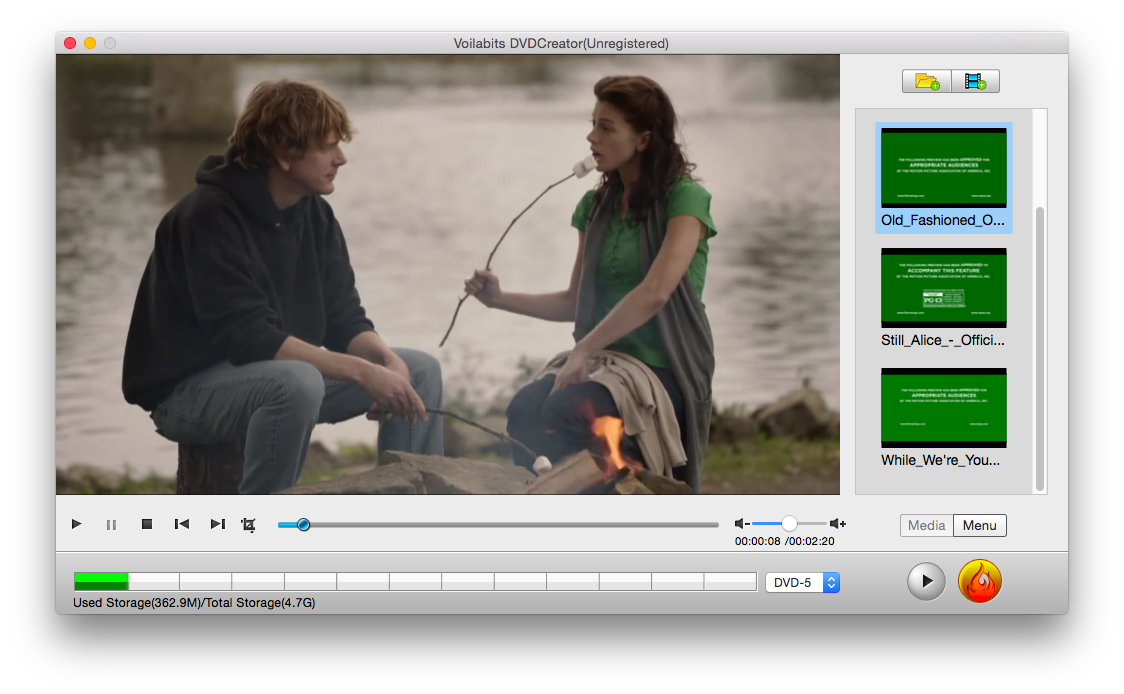Click the round preview play button

926,581
